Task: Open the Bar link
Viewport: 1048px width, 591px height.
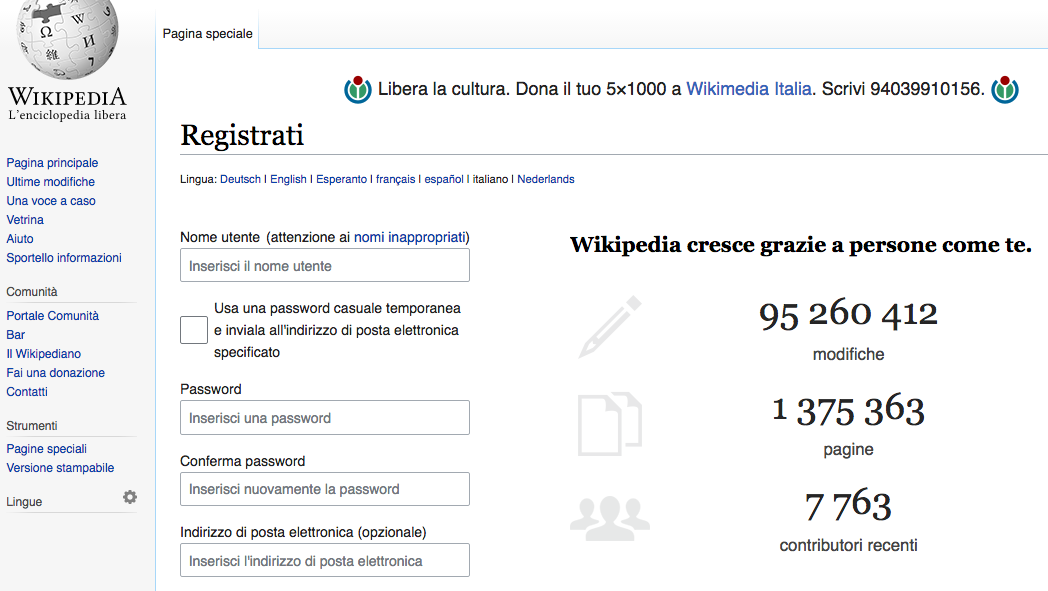Action: click(15, 335)
